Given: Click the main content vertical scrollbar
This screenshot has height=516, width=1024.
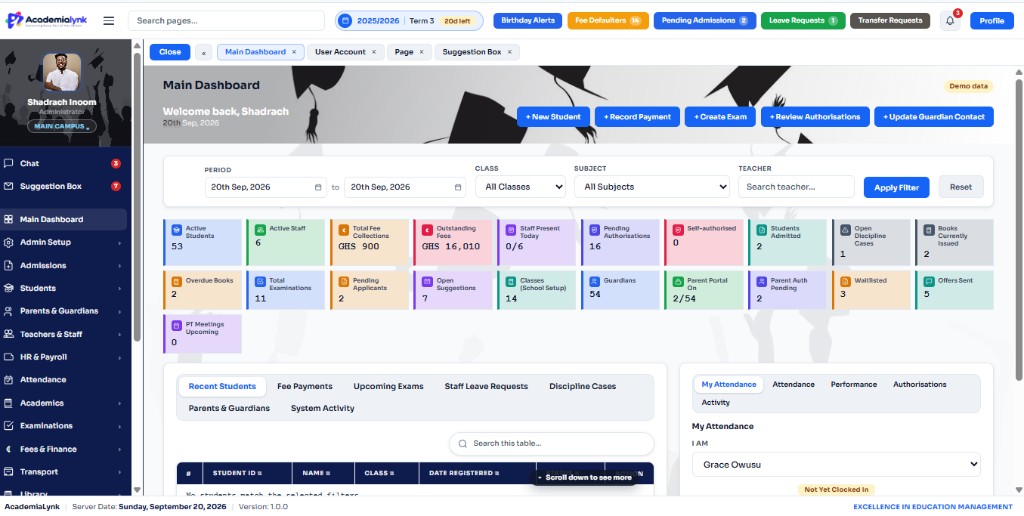Looking at the screenshot, I should tap(1019, 229).
